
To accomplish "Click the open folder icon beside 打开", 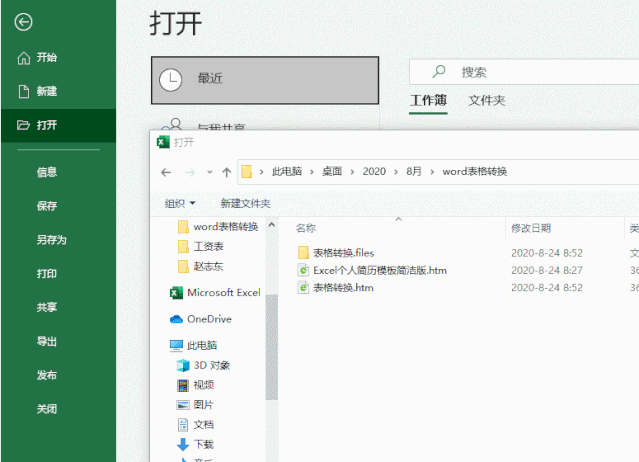I will (23, 125).
